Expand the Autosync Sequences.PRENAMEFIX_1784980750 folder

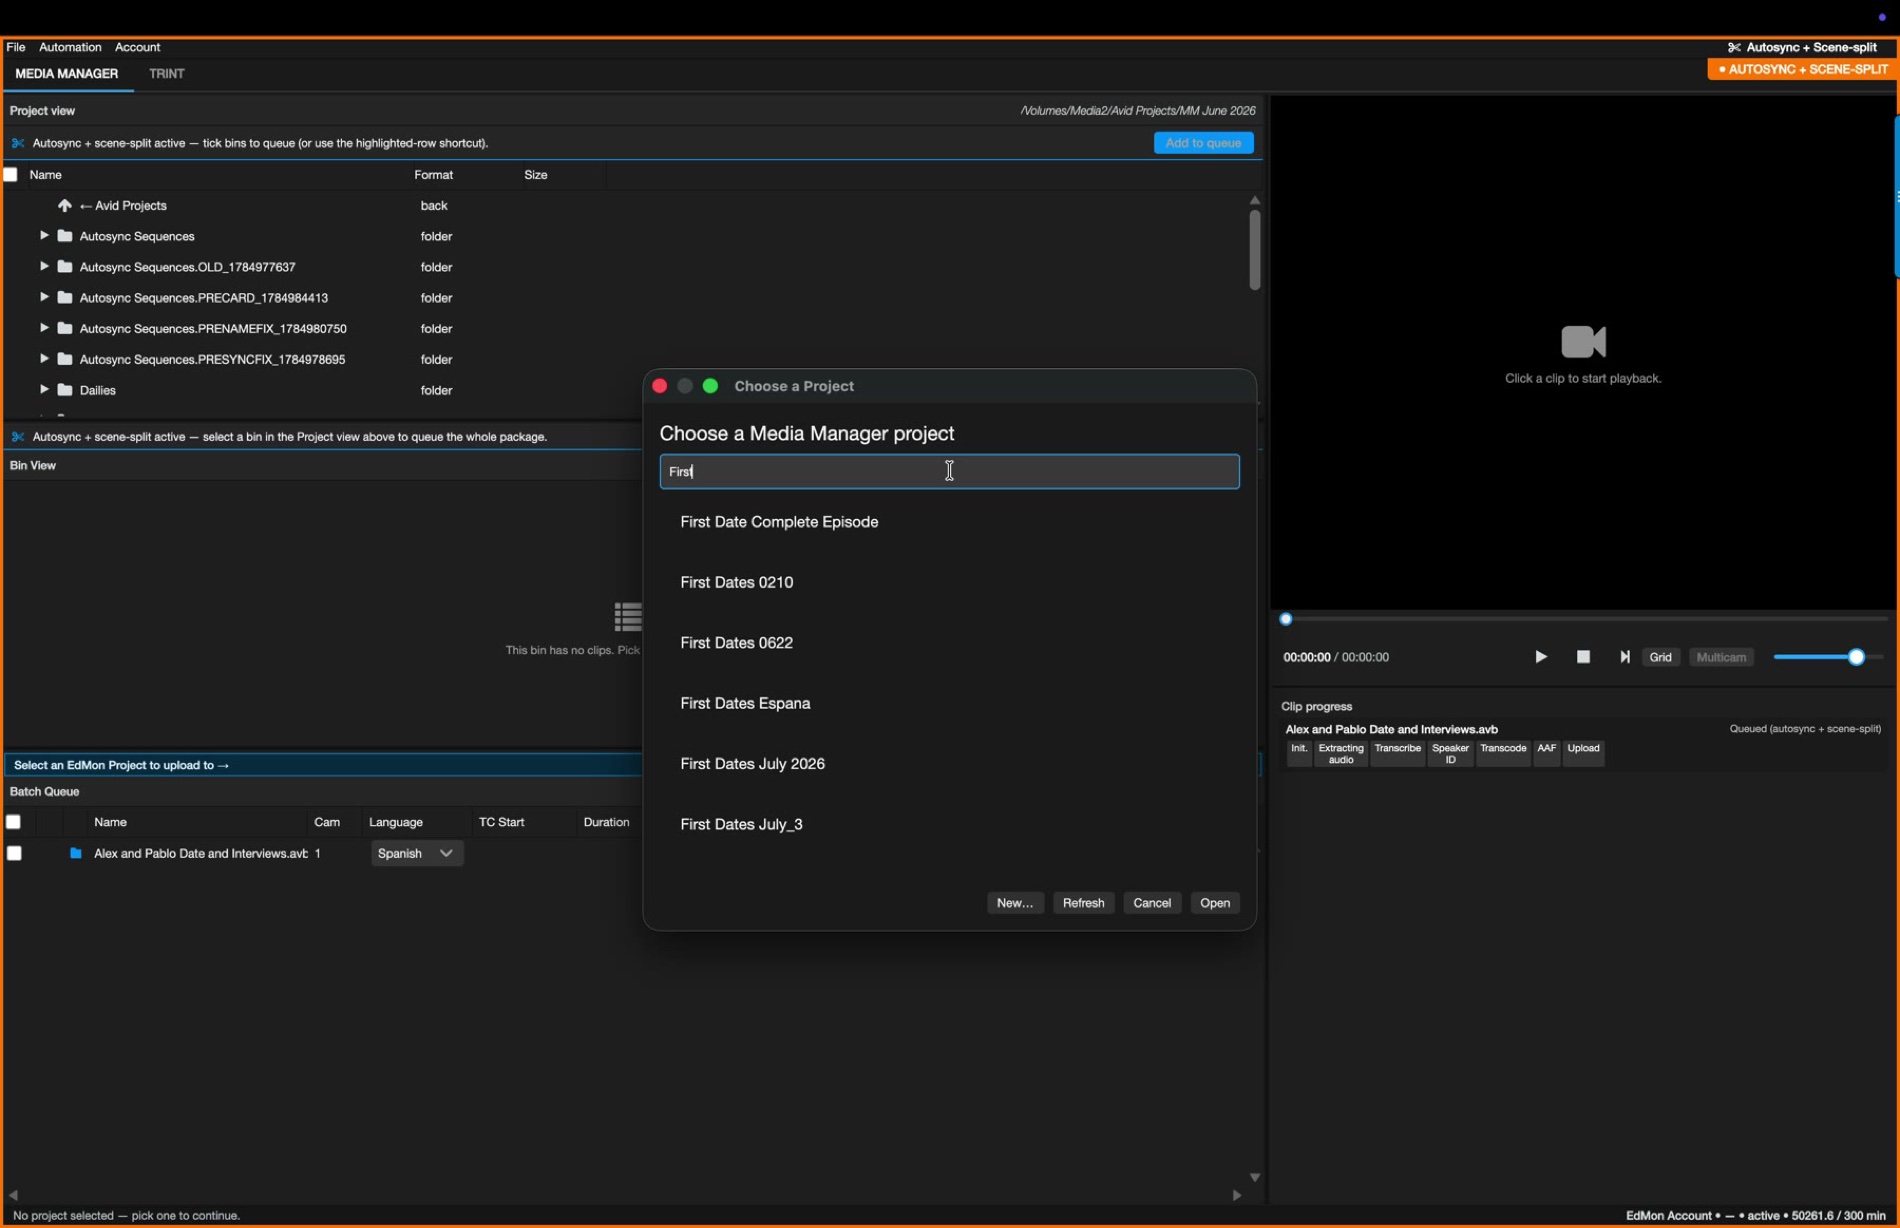44,328
